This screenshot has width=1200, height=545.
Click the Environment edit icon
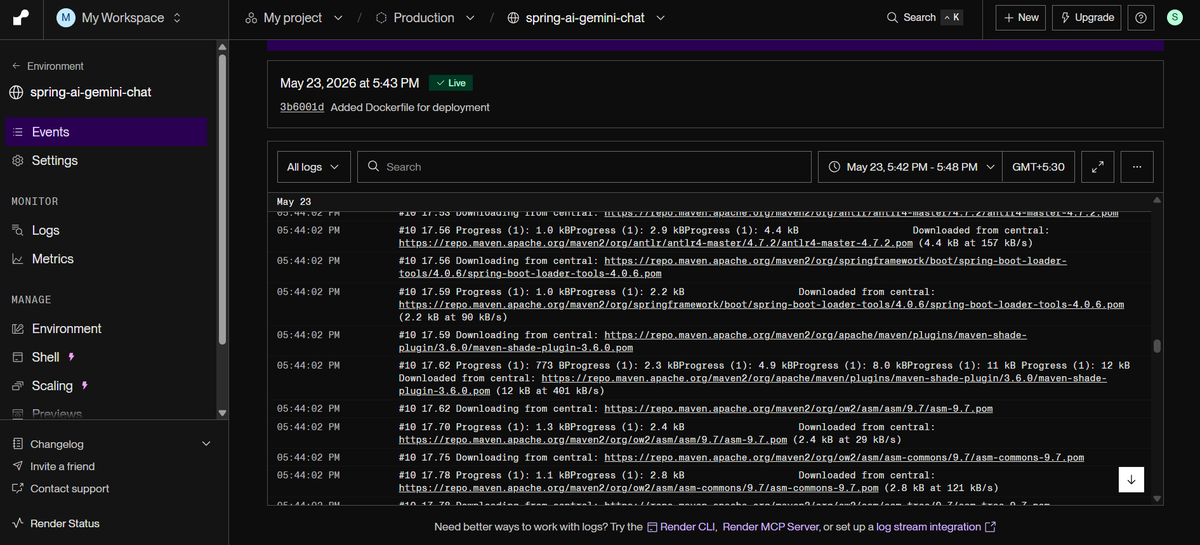click(x=17, y=329)
